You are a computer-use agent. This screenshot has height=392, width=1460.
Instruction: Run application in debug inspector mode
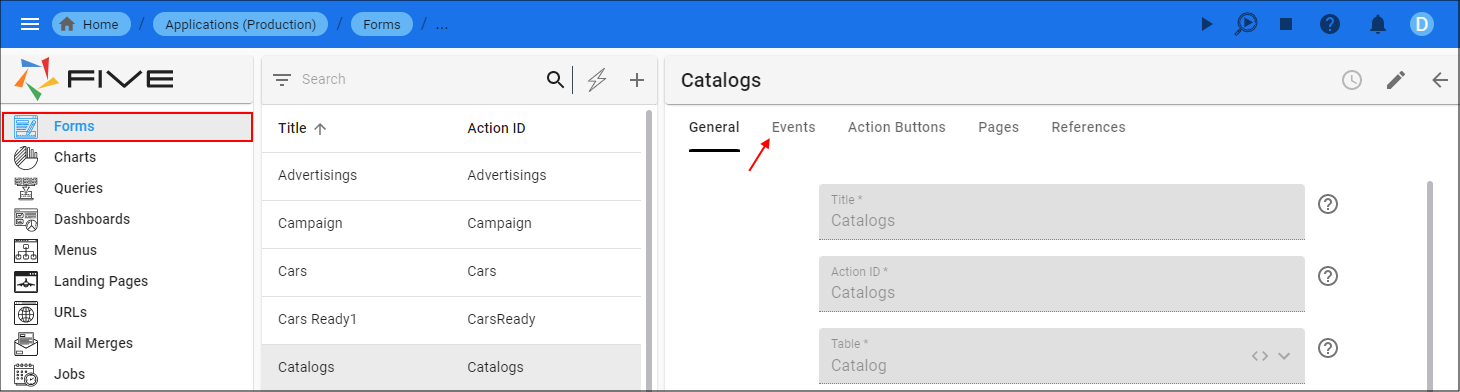coord(1245,24)
